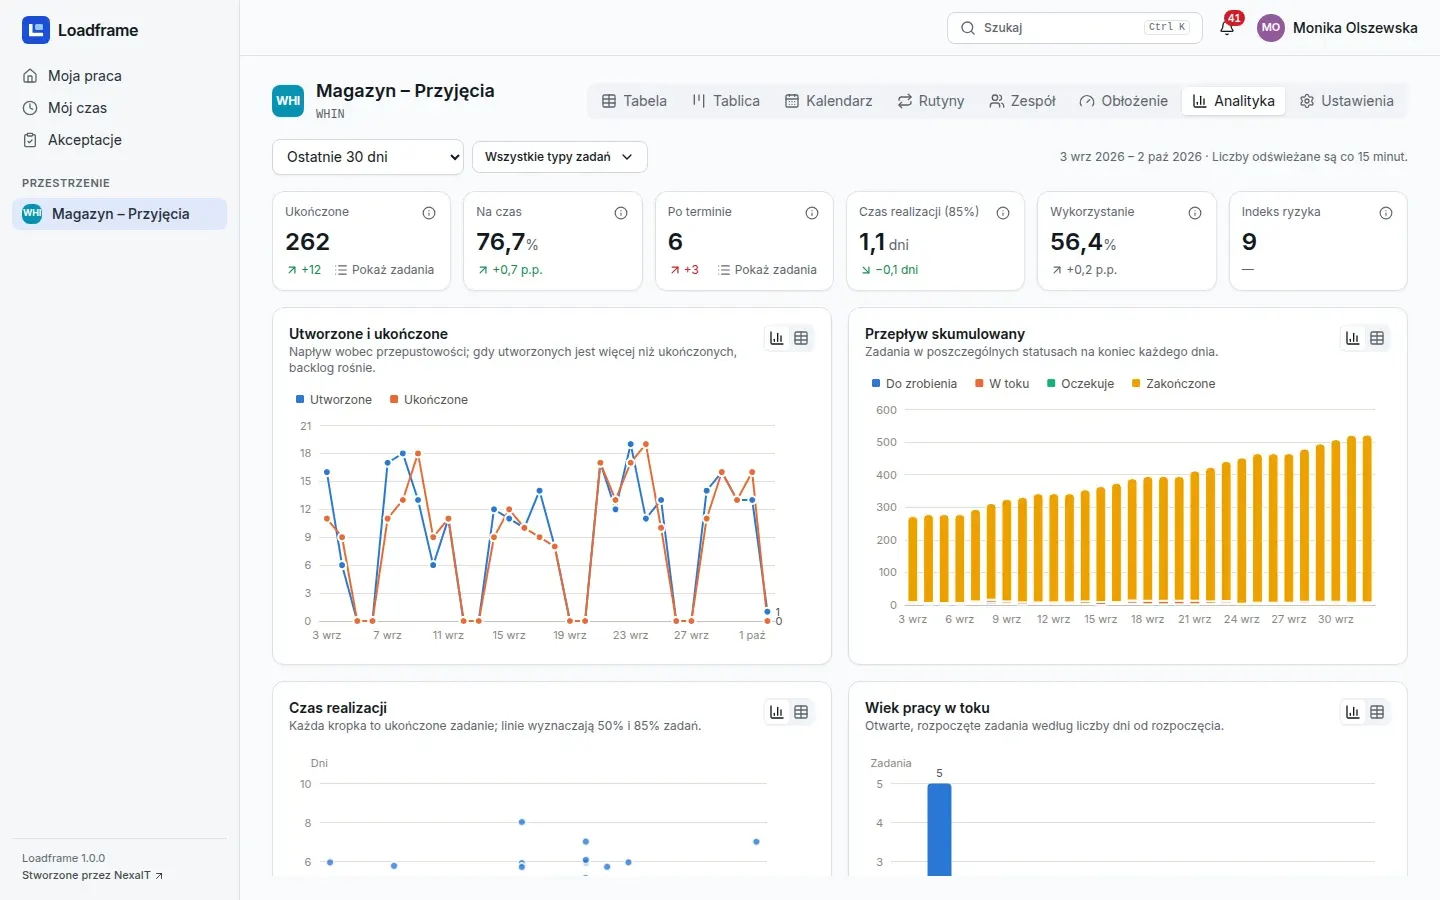Go to the Kalendarz tab
1440x900 pixels.
(x=829, y=101)
